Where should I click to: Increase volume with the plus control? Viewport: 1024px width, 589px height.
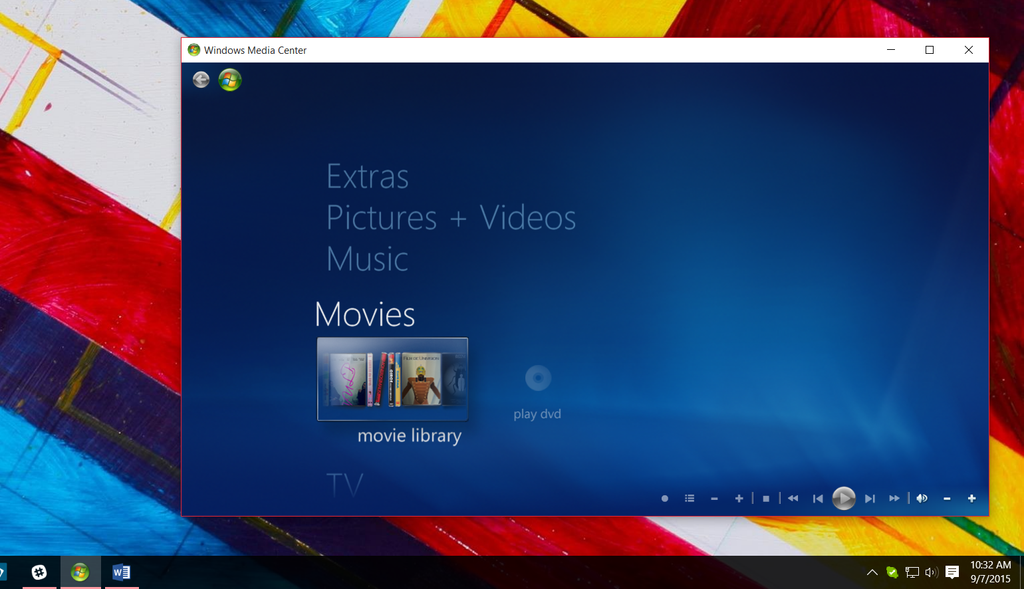(972, 497)
